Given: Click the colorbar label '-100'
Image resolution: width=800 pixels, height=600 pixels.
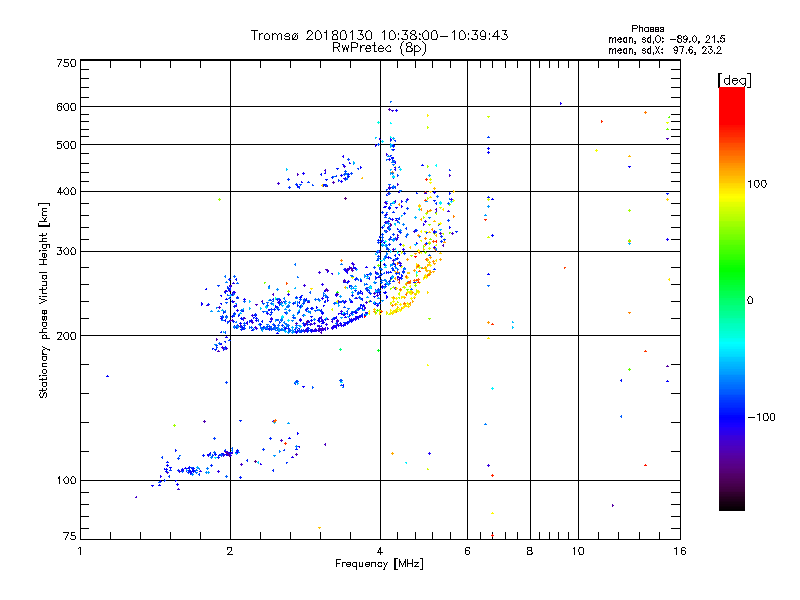Looking at the screenshot, I should point(761,417).
